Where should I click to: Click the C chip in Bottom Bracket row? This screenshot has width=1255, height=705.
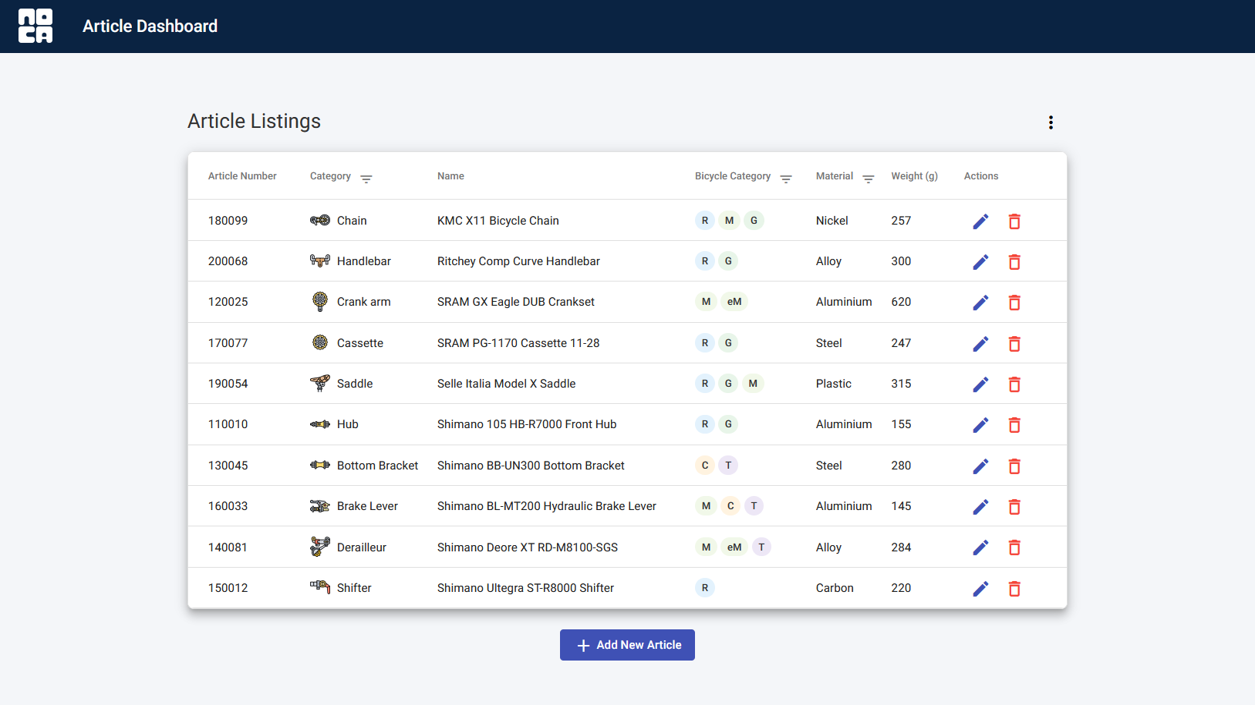point(705,465)
